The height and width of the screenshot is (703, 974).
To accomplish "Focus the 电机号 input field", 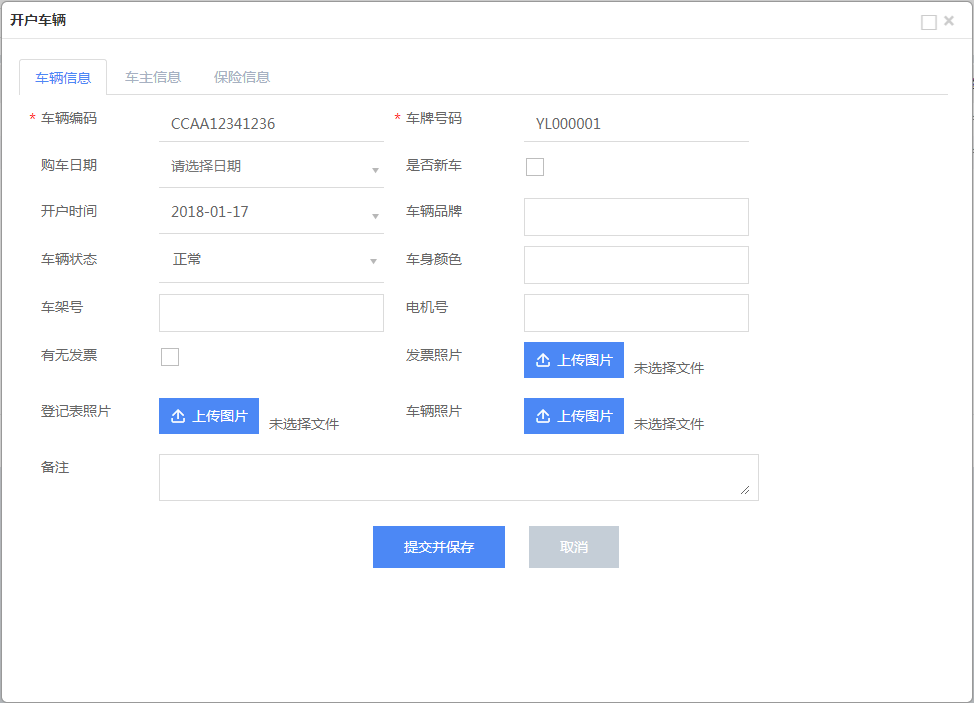I will (x=636, y=313).
